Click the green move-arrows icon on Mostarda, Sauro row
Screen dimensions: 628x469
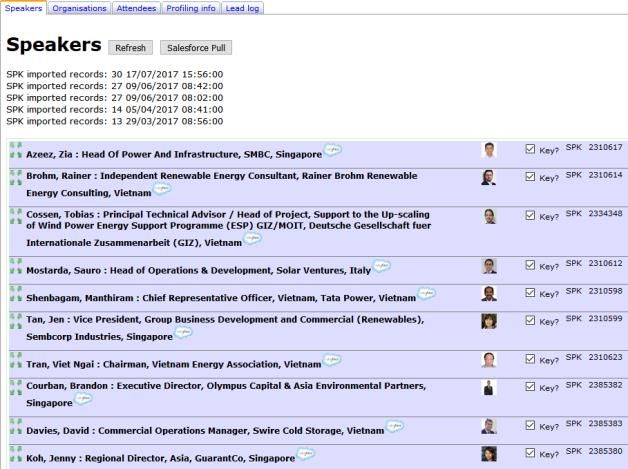(16, 266)
